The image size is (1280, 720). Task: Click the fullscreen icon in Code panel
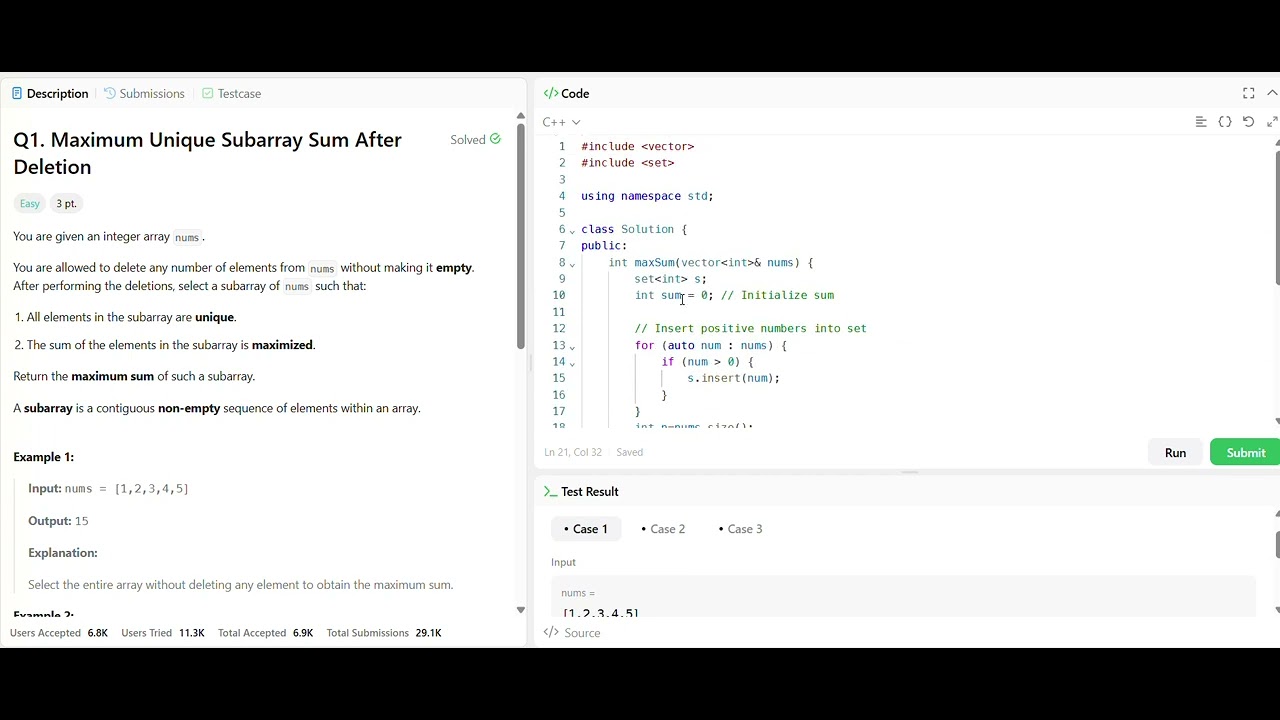point(1249,93)
